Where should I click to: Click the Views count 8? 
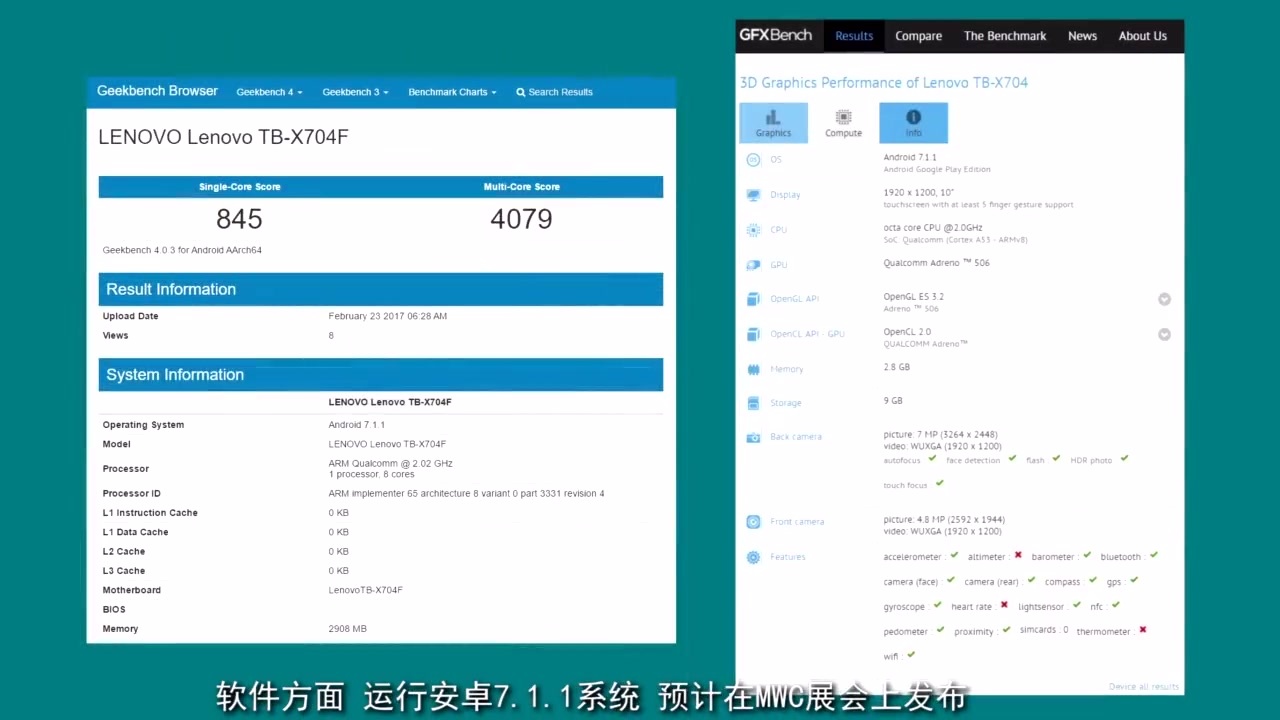[x=331, y=336]
